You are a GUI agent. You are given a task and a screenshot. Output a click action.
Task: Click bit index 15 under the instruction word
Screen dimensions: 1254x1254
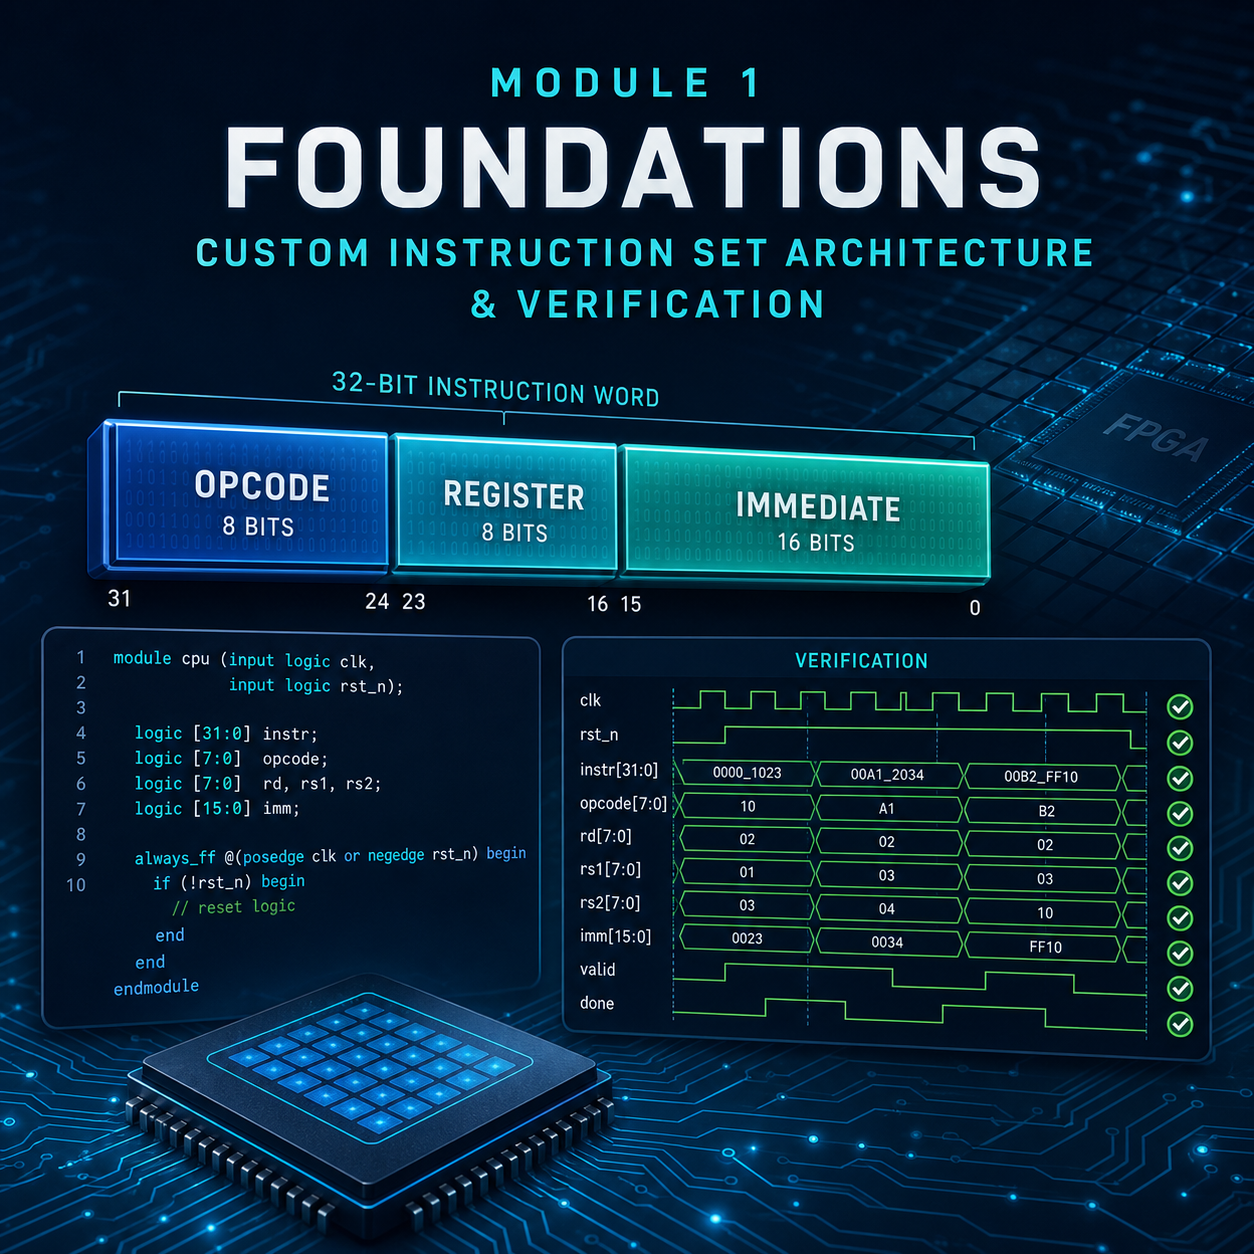[x=631, y=604]
